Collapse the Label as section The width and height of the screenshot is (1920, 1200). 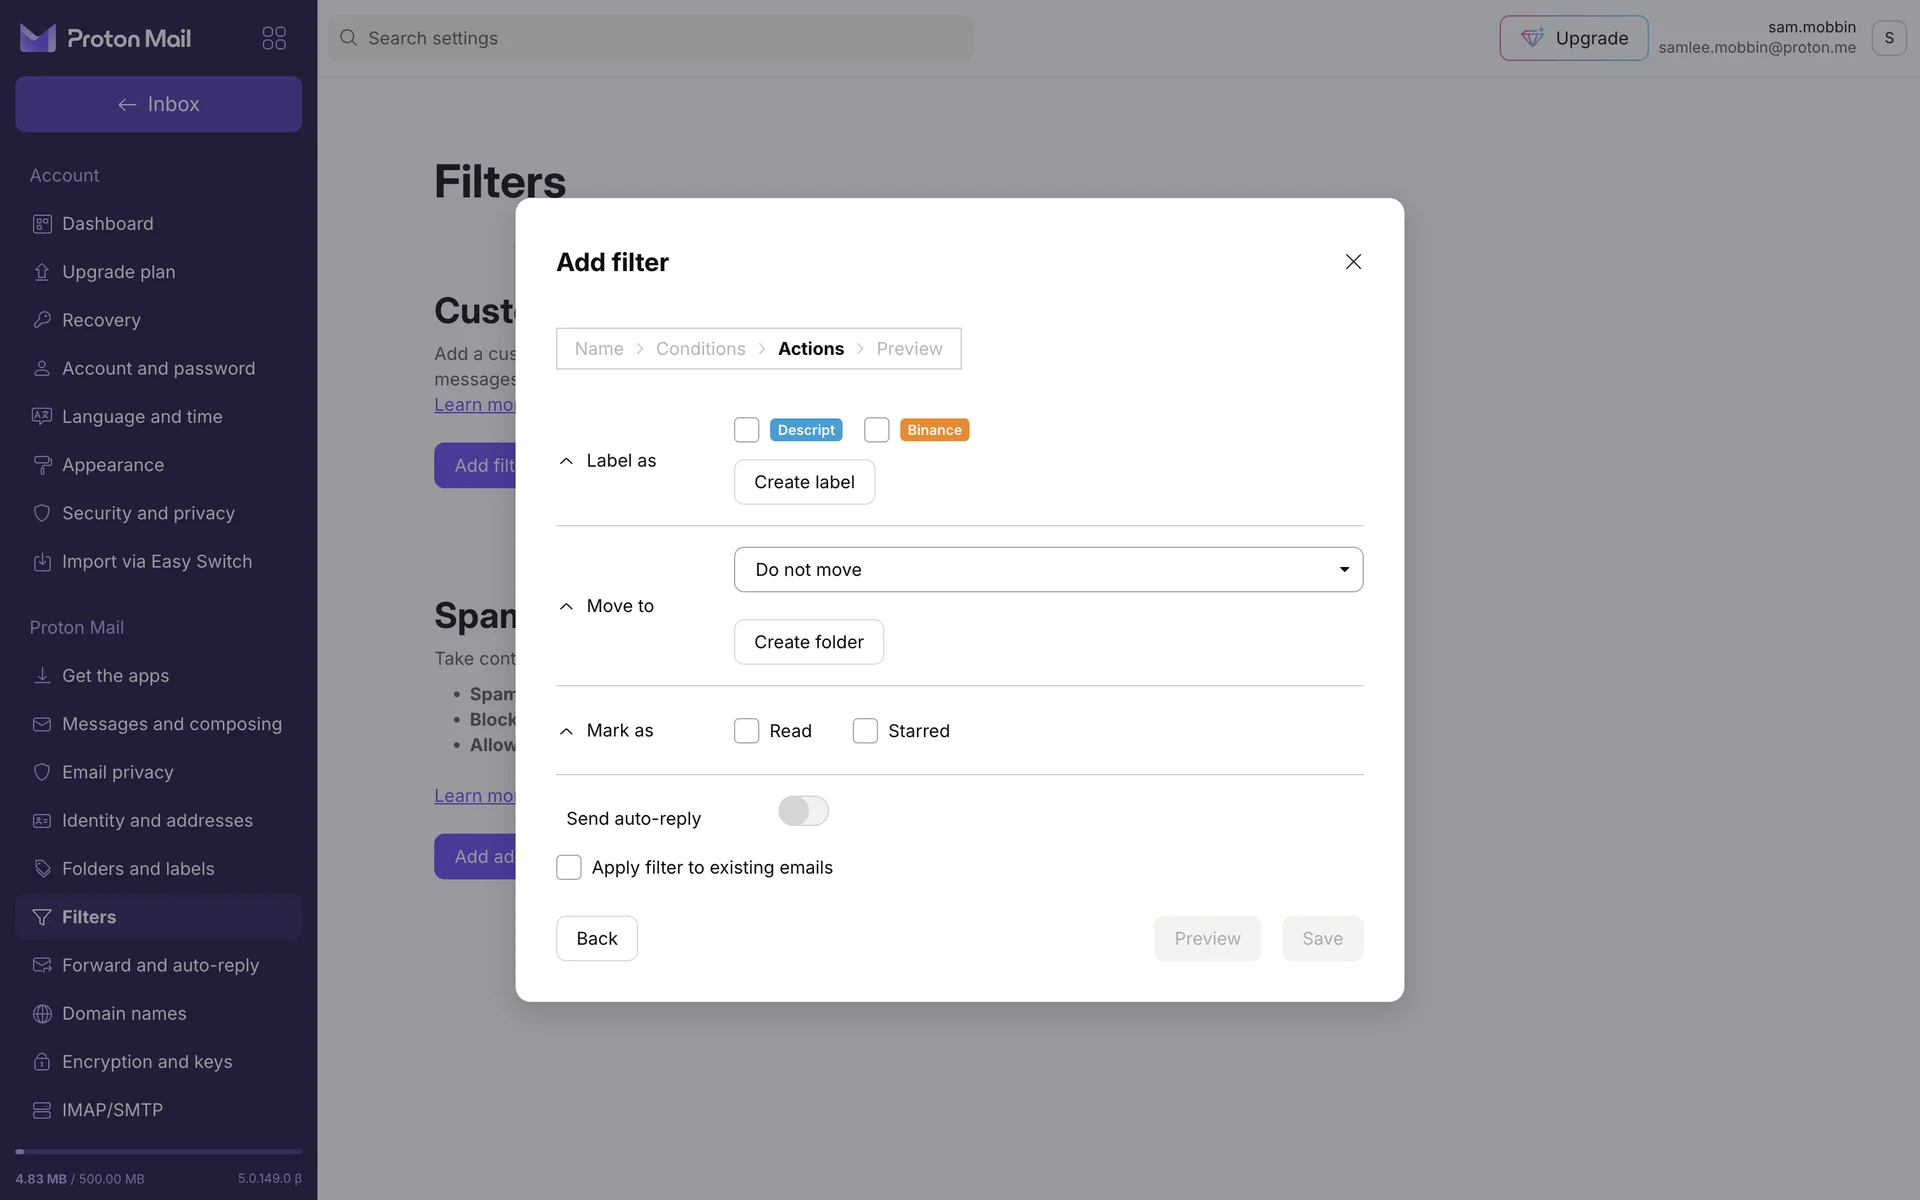click(x=566, y=461)
